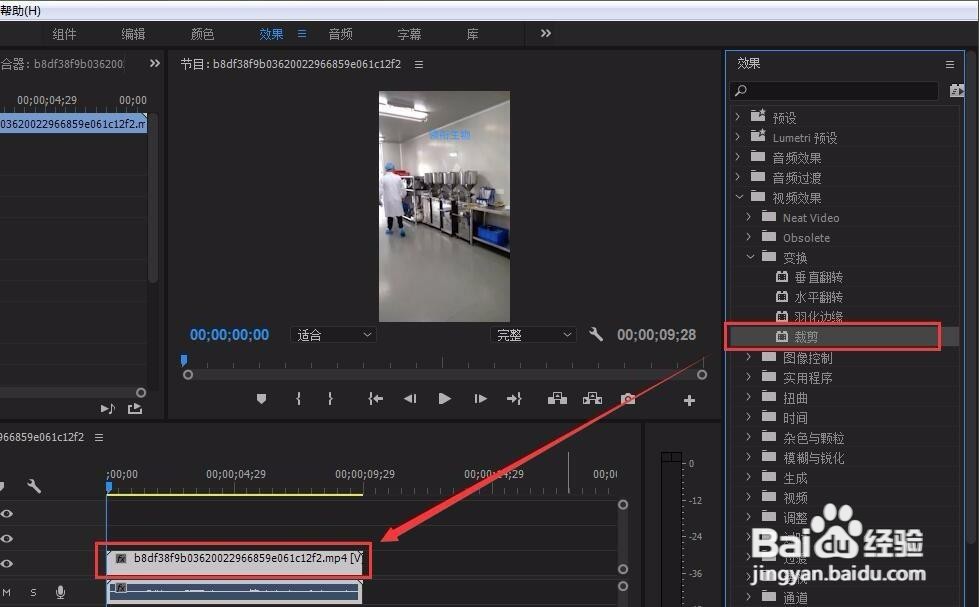Solo the audio track with S
The image size is (979, 607).
click(33, 592)
